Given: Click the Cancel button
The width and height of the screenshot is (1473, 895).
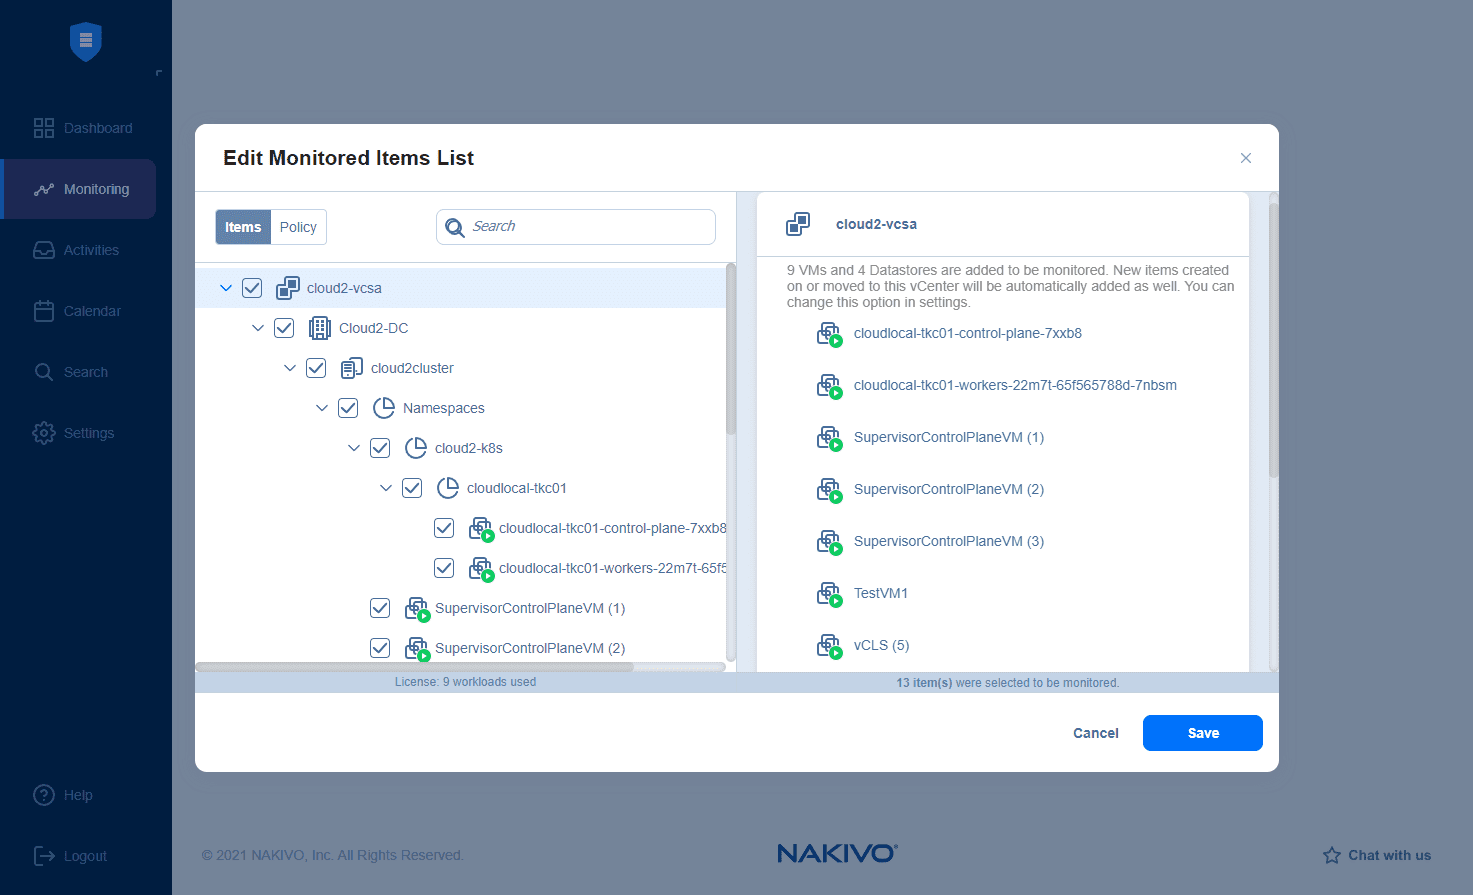Looking at the screenshot, I should (x=1096, y=733).
